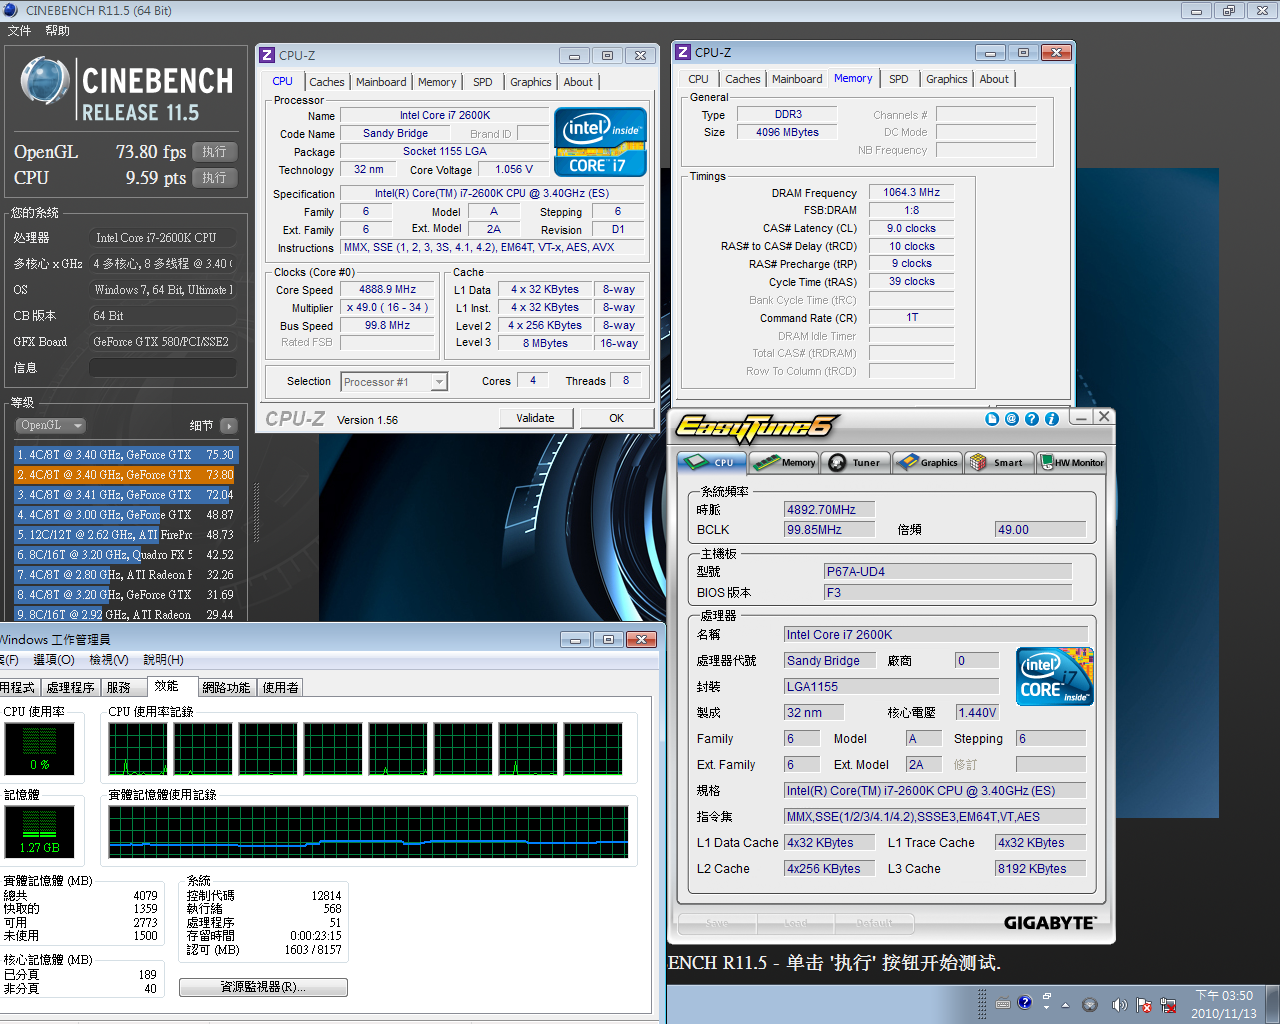Open the EasyTune6 question mark help icon
Screen dimensions: 1280x1024
tap(1032, 419)
